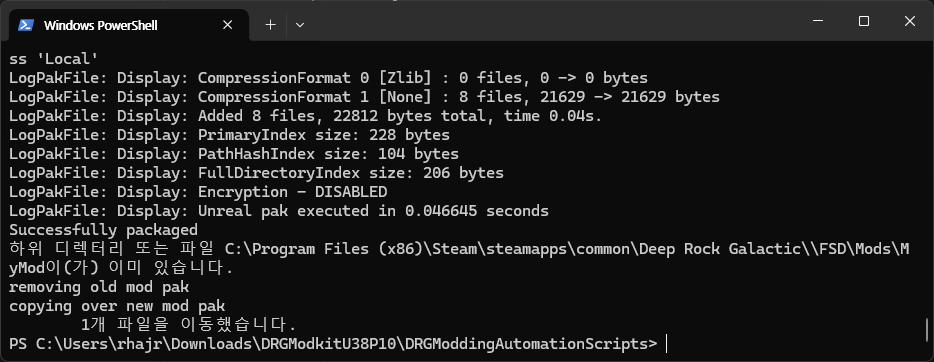The width and height of the screenshot is (934, 362).
Task: Click the 'Successfully packaged' output line
Action: pos(103,230)
